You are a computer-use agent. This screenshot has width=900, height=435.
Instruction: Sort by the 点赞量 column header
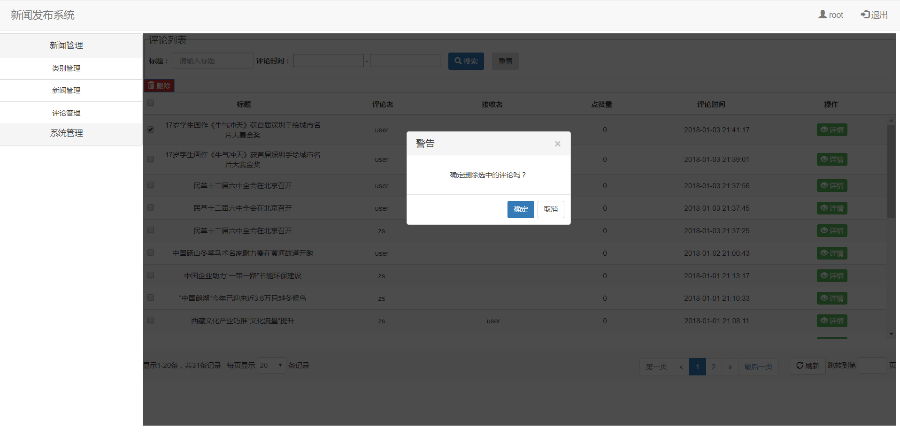[602, 104]
